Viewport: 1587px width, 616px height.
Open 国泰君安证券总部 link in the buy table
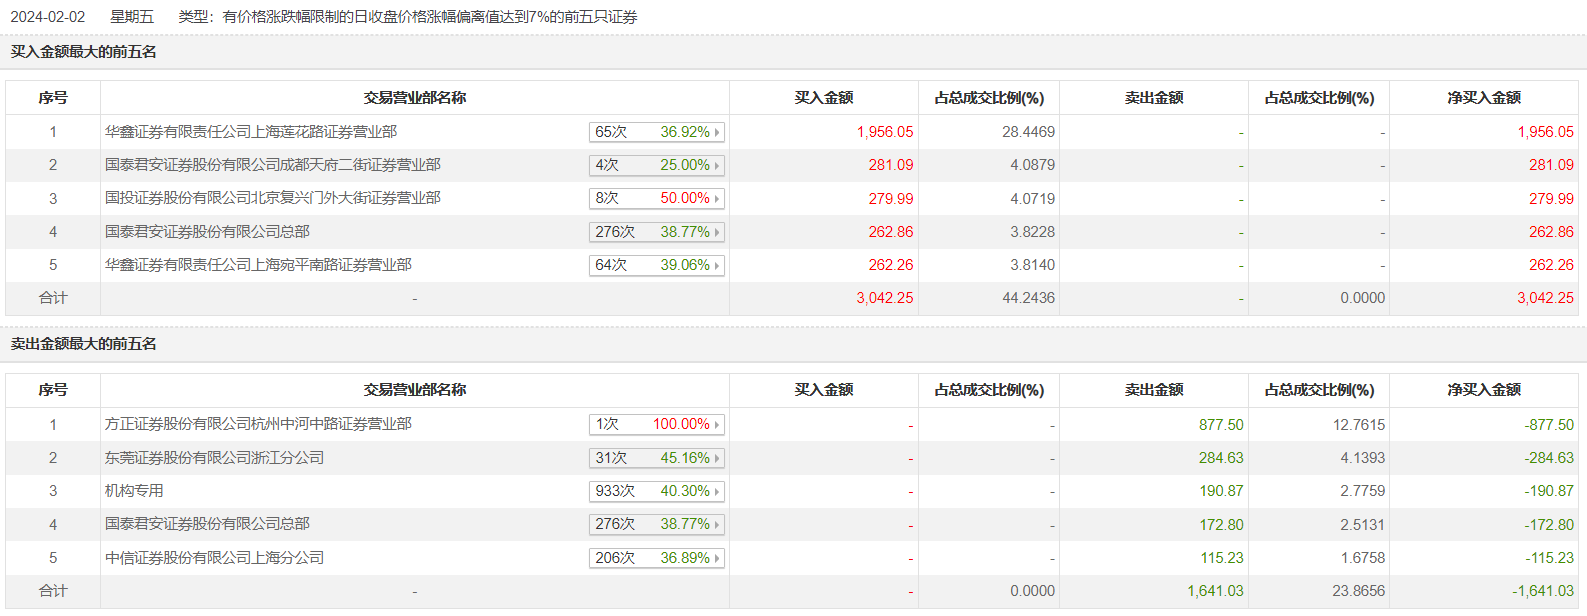(207, 232)
